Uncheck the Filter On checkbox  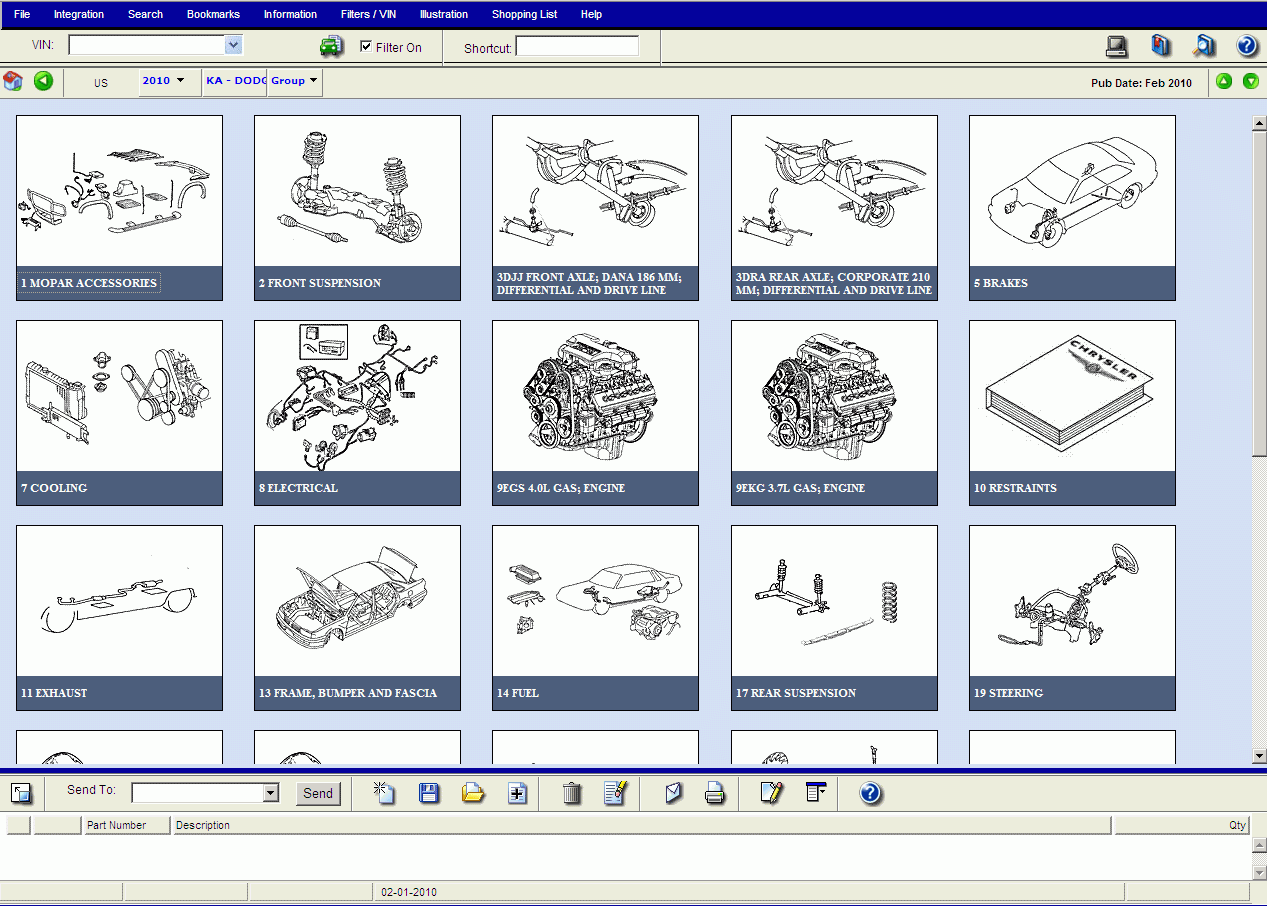368,46
